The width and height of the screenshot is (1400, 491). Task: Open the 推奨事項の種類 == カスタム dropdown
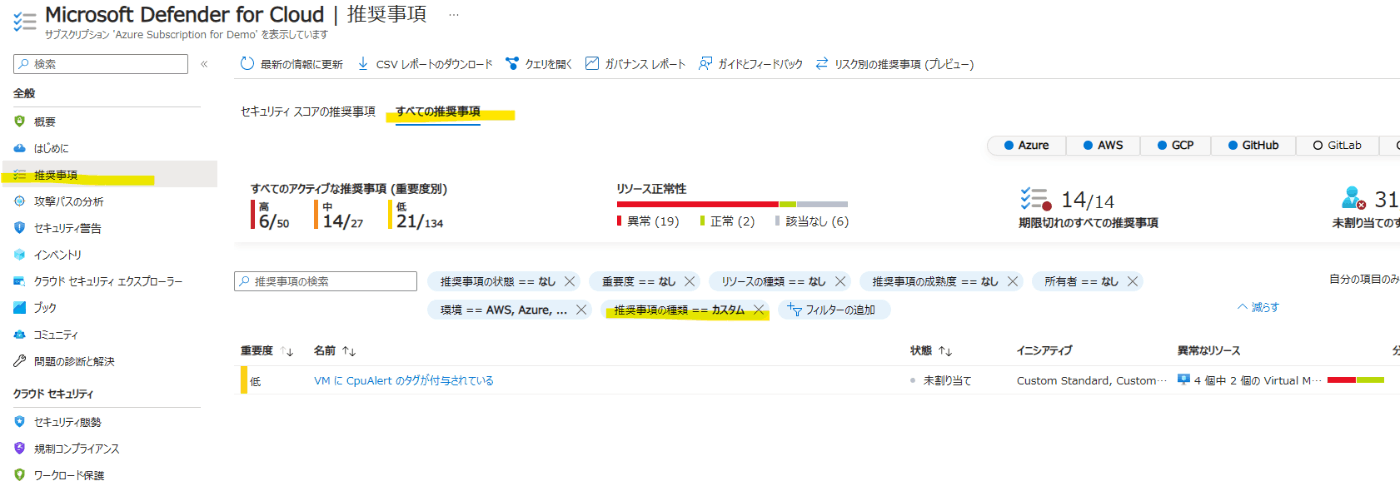(679, 310)
